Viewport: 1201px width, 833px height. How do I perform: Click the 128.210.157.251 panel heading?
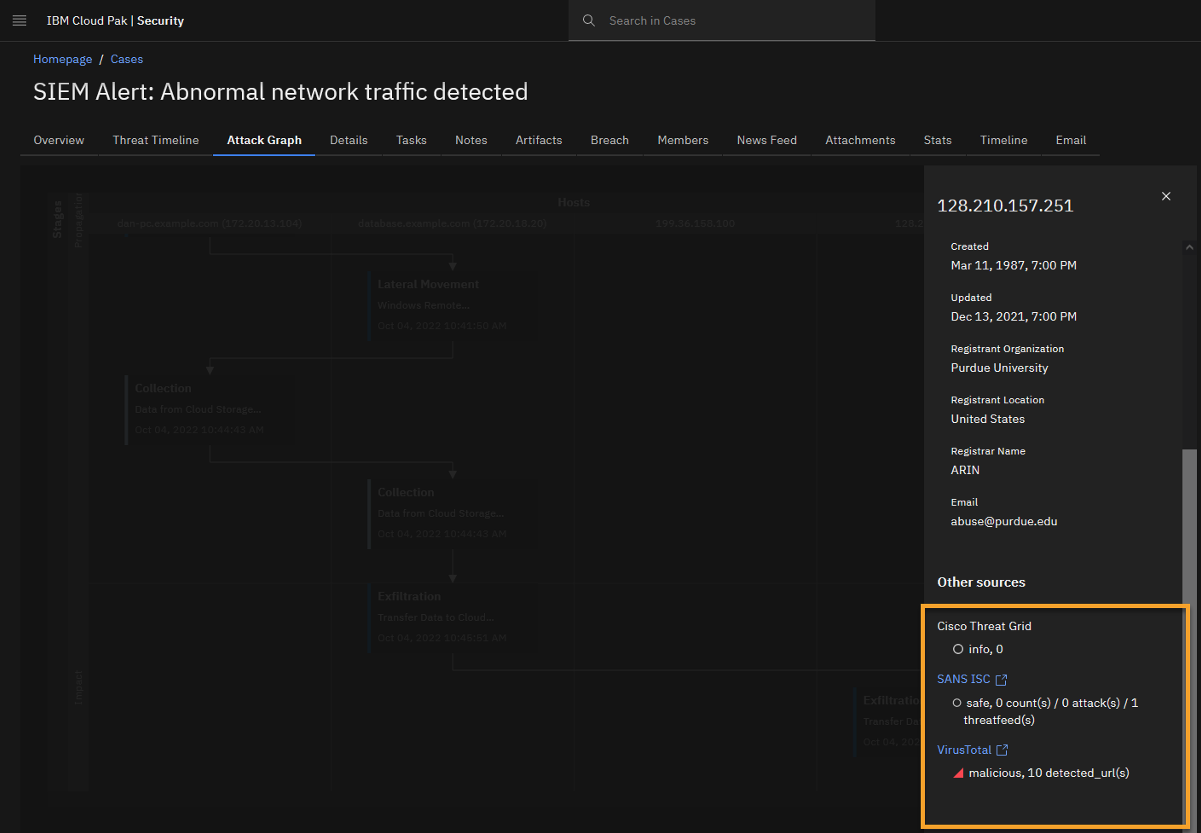tap(1005, 206)
